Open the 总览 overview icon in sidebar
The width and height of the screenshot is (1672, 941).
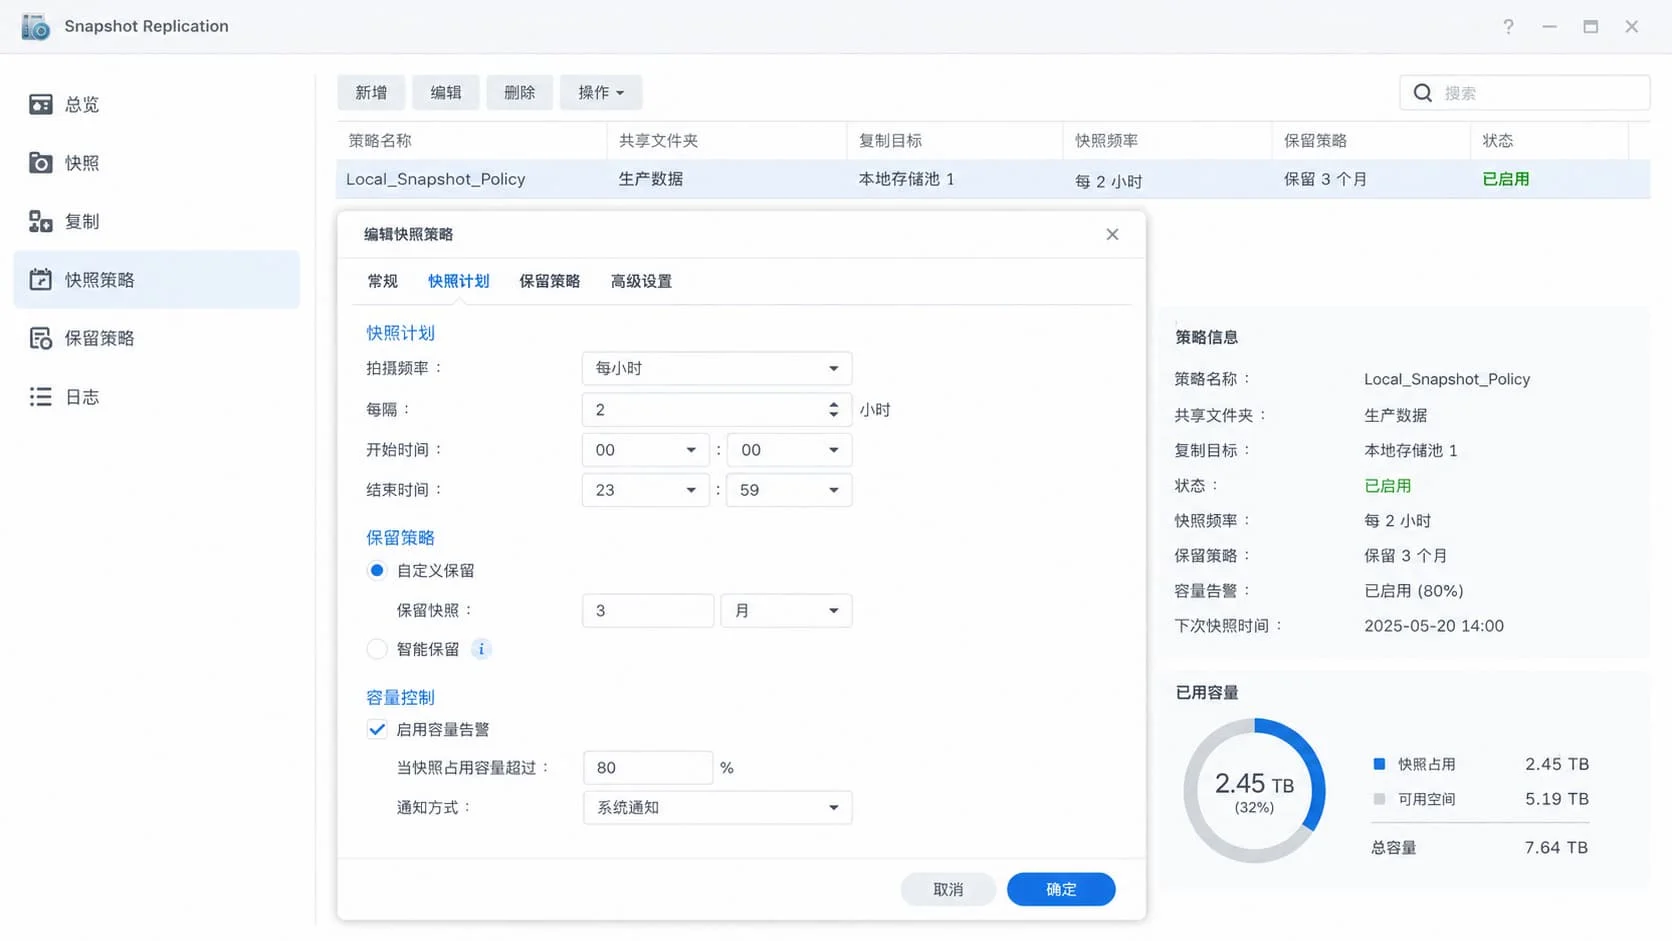pos(41,104)
